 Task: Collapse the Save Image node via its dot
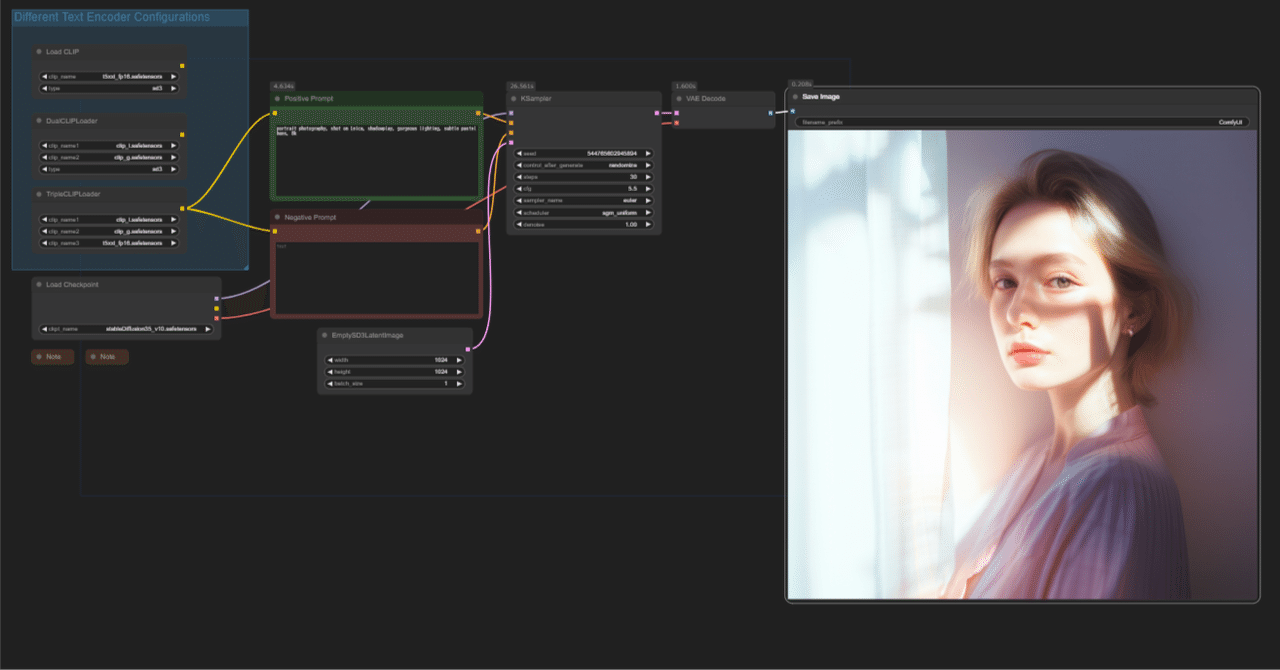tap(796, 96)
